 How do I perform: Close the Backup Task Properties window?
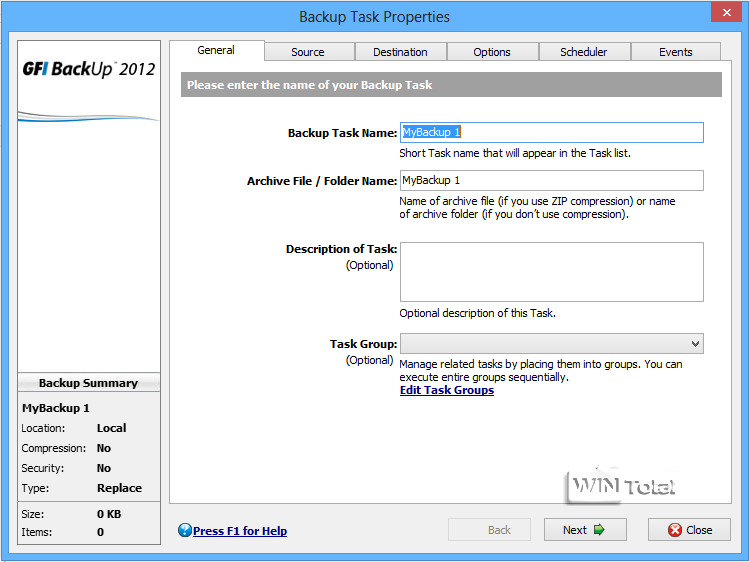coord(726,12)
